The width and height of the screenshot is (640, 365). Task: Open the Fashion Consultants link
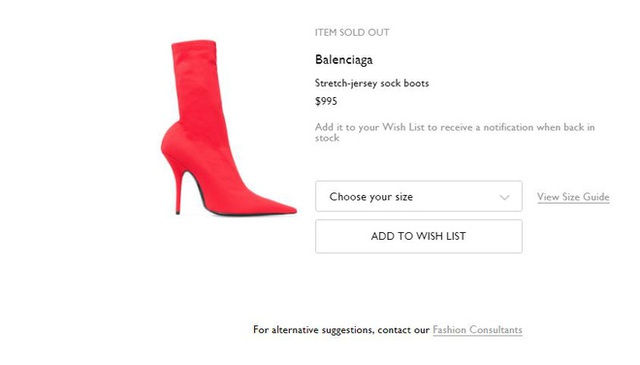tap(477, 329)
